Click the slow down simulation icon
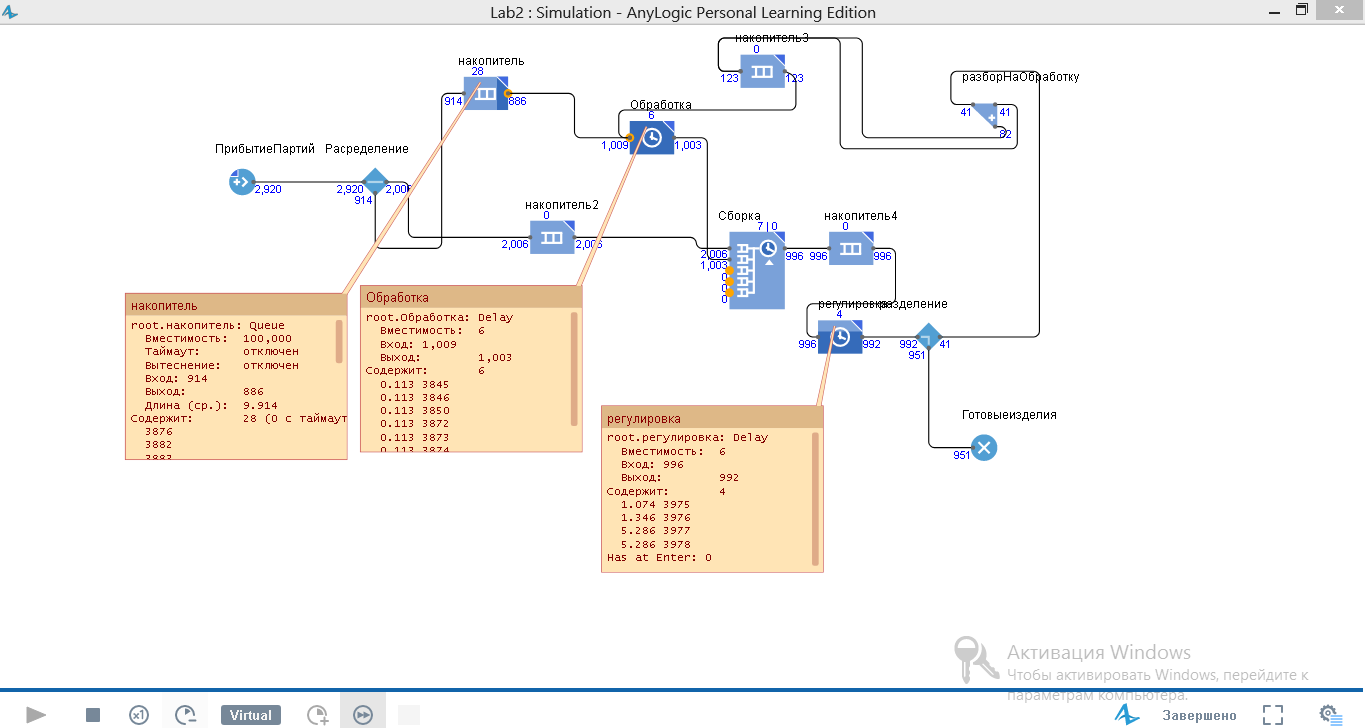Image resolution: width=1365 pixels, height=728 pixels. pos(186,715)
